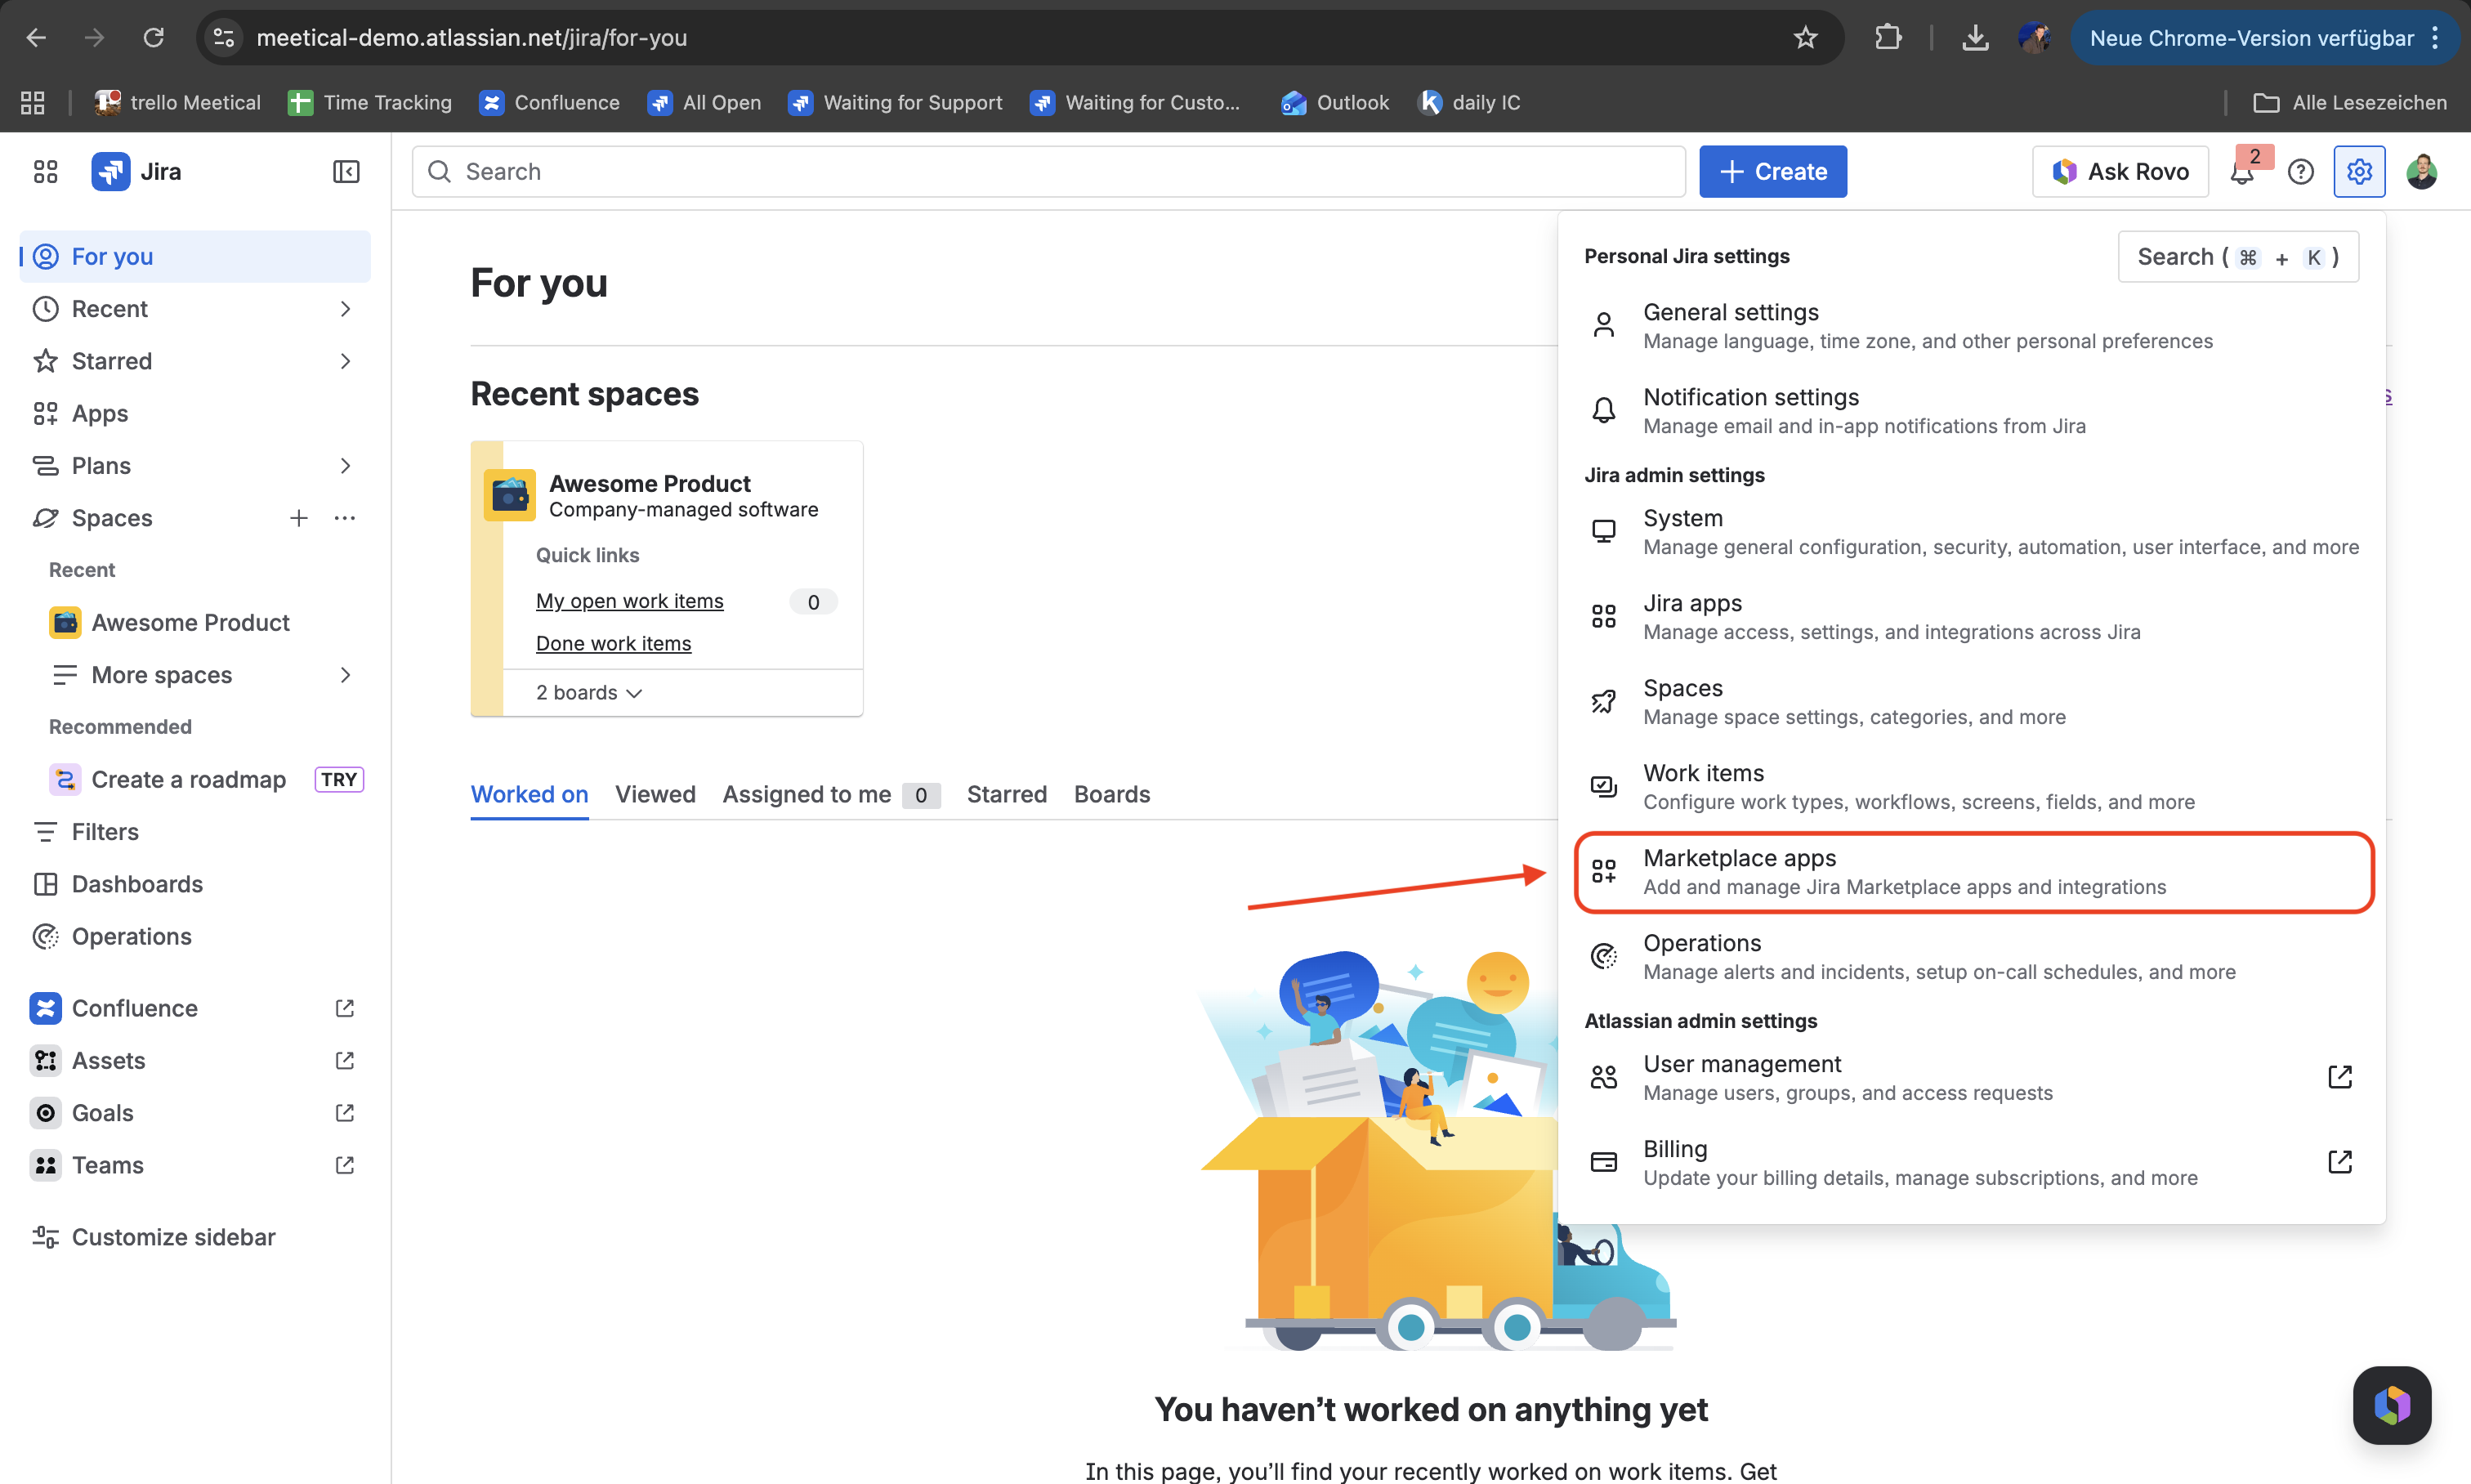Open notifications bell with 2 badge
Screen dimensions: 2471x1484
[x=2242, y=172]
